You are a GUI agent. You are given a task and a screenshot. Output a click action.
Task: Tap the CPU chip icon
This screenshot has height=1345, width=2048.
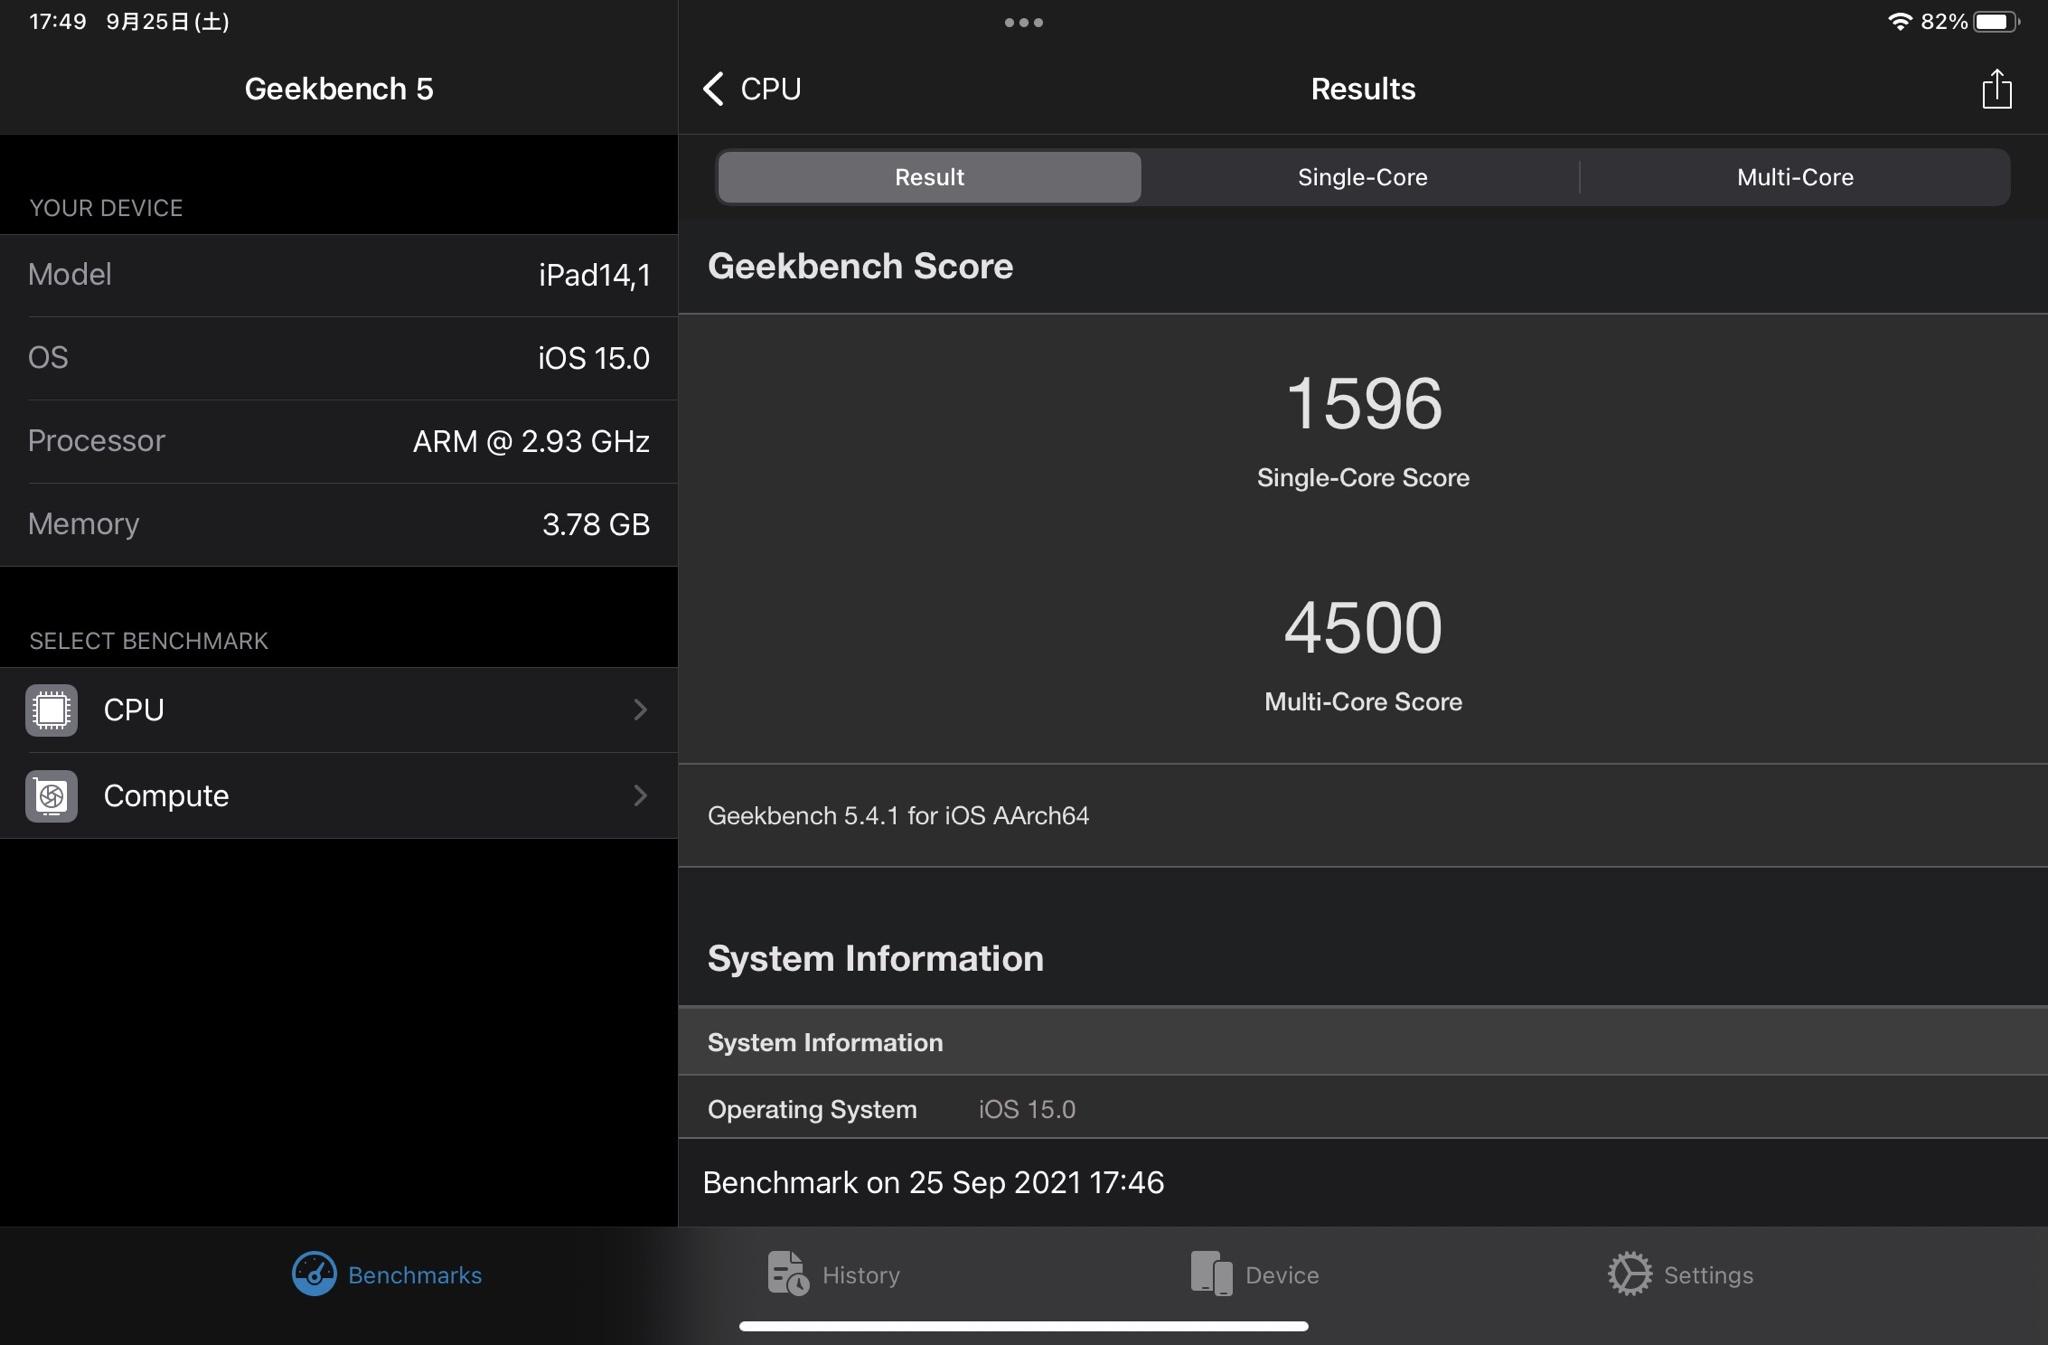click(x=51, y=710)
